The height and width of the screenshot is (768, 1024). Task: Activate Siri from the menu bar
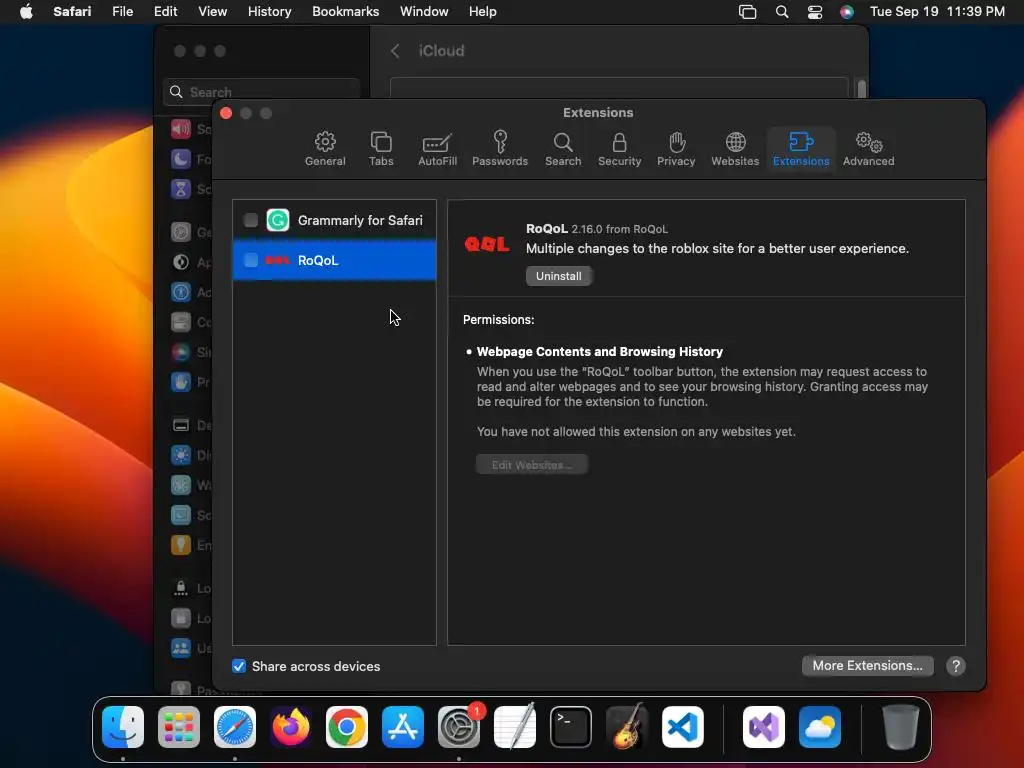click(846, 12)
